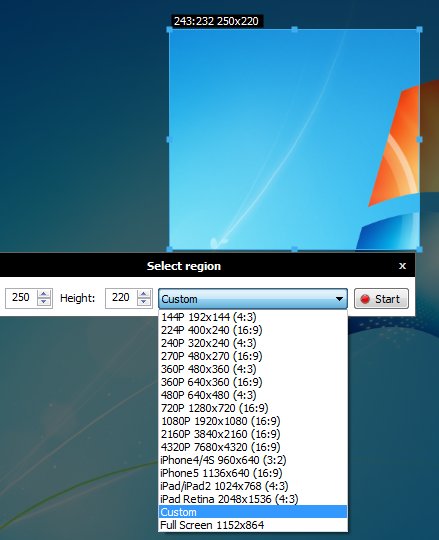Click the Height field showing 220
The height and width of the screenshot is (540, 439).
121,298
